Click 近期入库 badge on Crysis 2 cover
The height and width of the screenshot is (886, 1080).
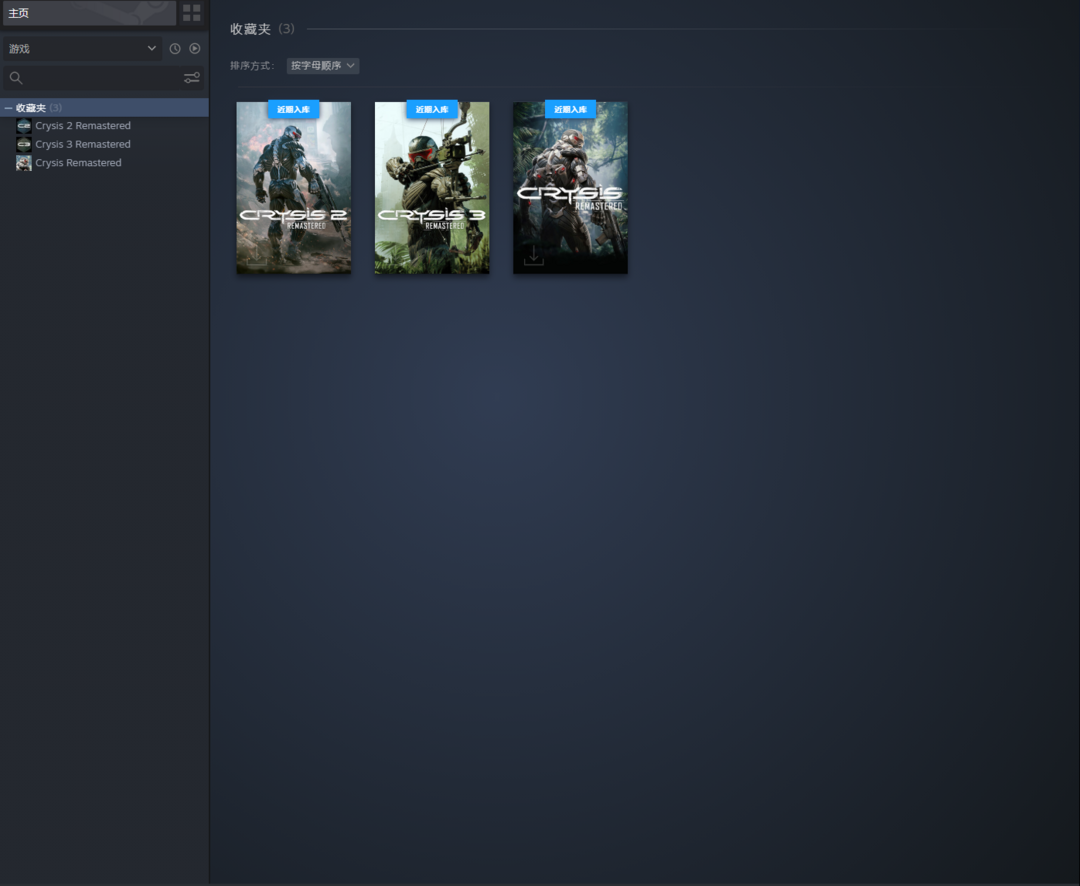pos(293,109)
